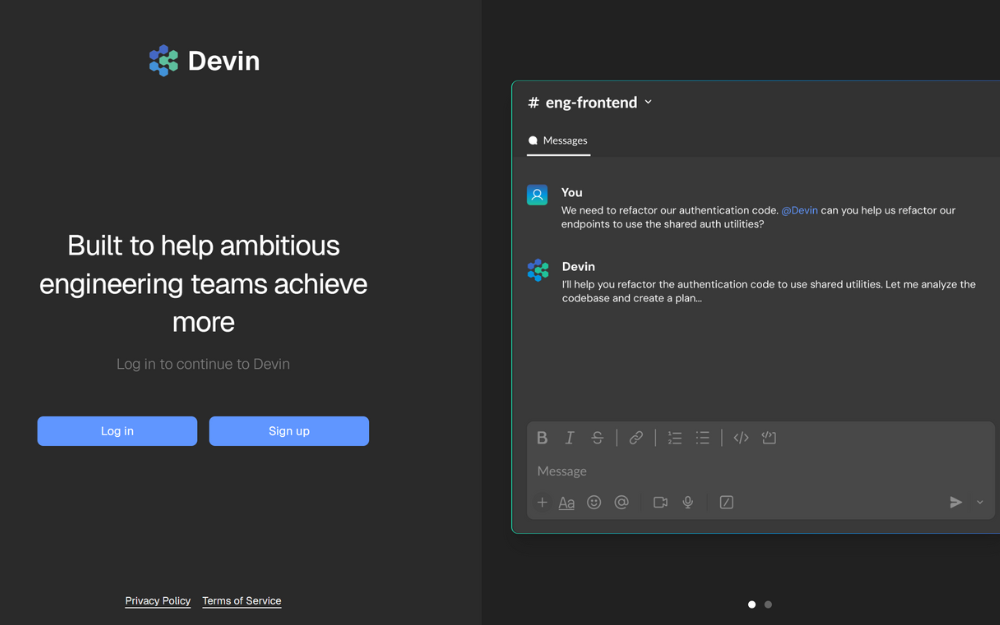Mention someone with the @ icon
The image size is (1000, 625).
621,503
